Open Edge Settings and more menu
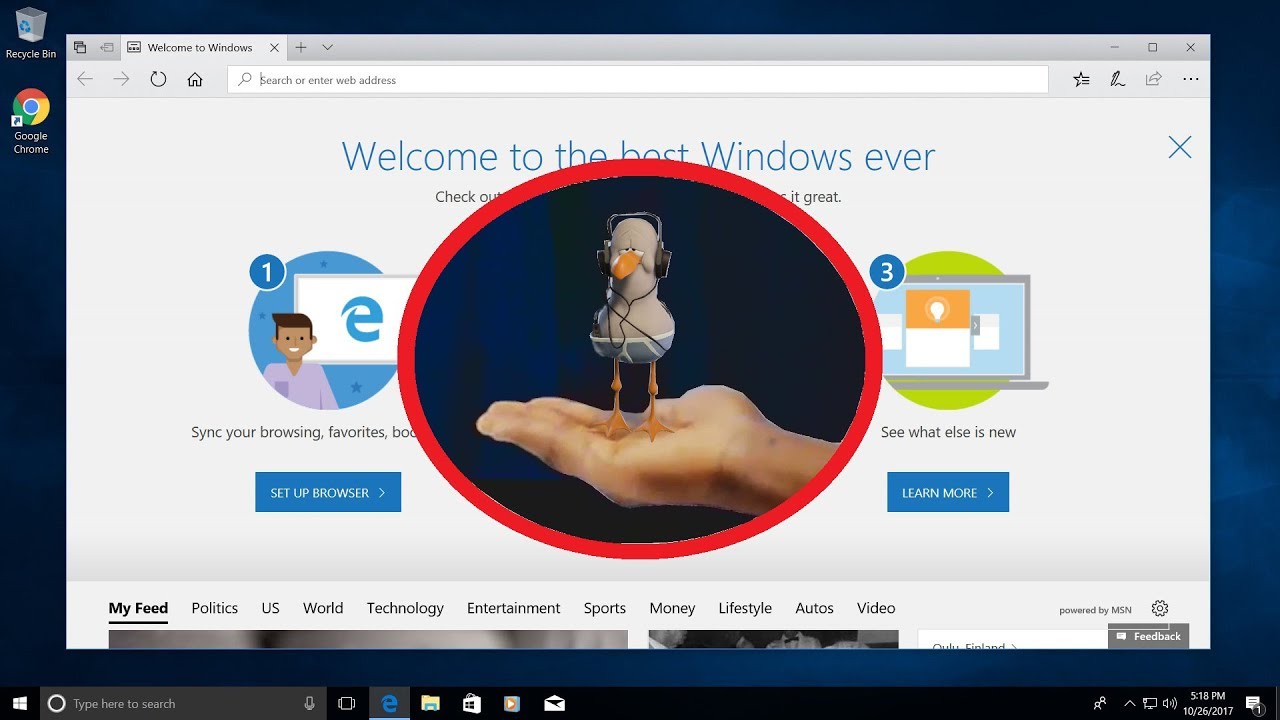This screenshot has height=720, width=1280. coord(1190,79)
